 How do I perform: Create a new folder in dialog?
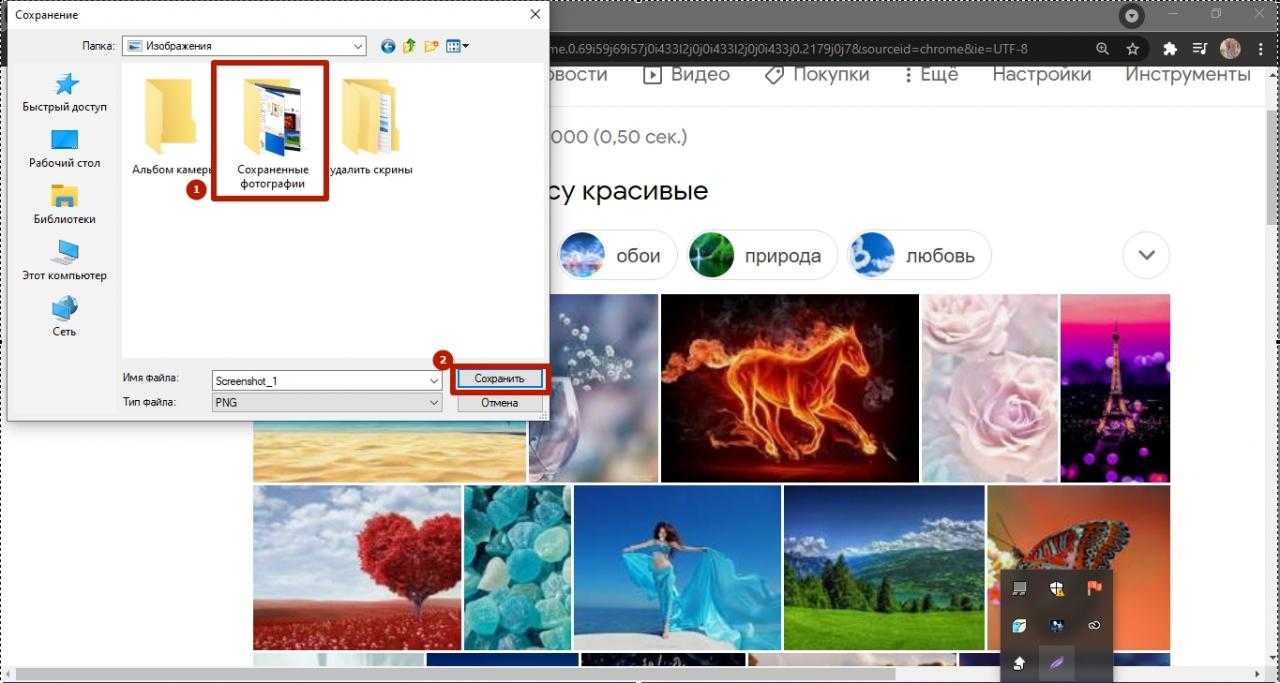click(x=432, y=46)
